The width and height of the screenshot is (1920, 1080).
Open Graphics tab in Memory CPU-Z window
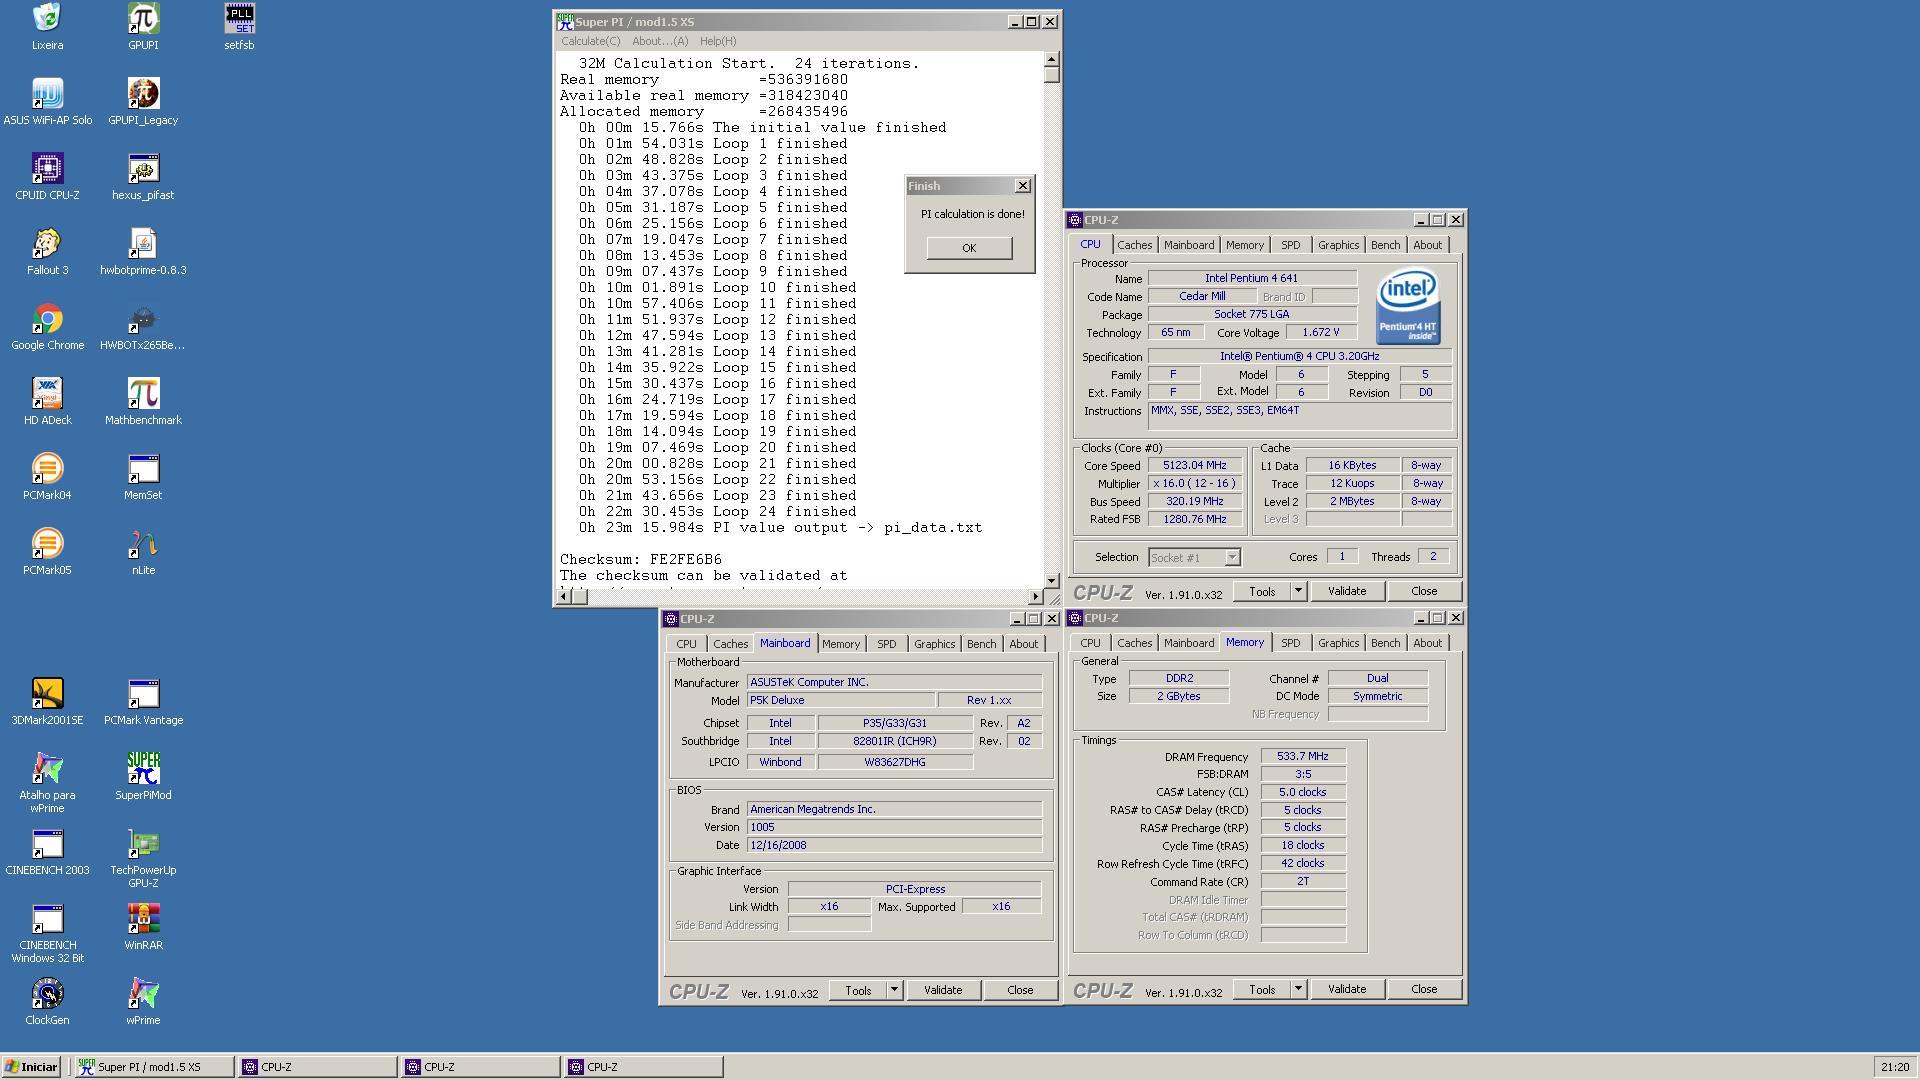[1338, 643]
